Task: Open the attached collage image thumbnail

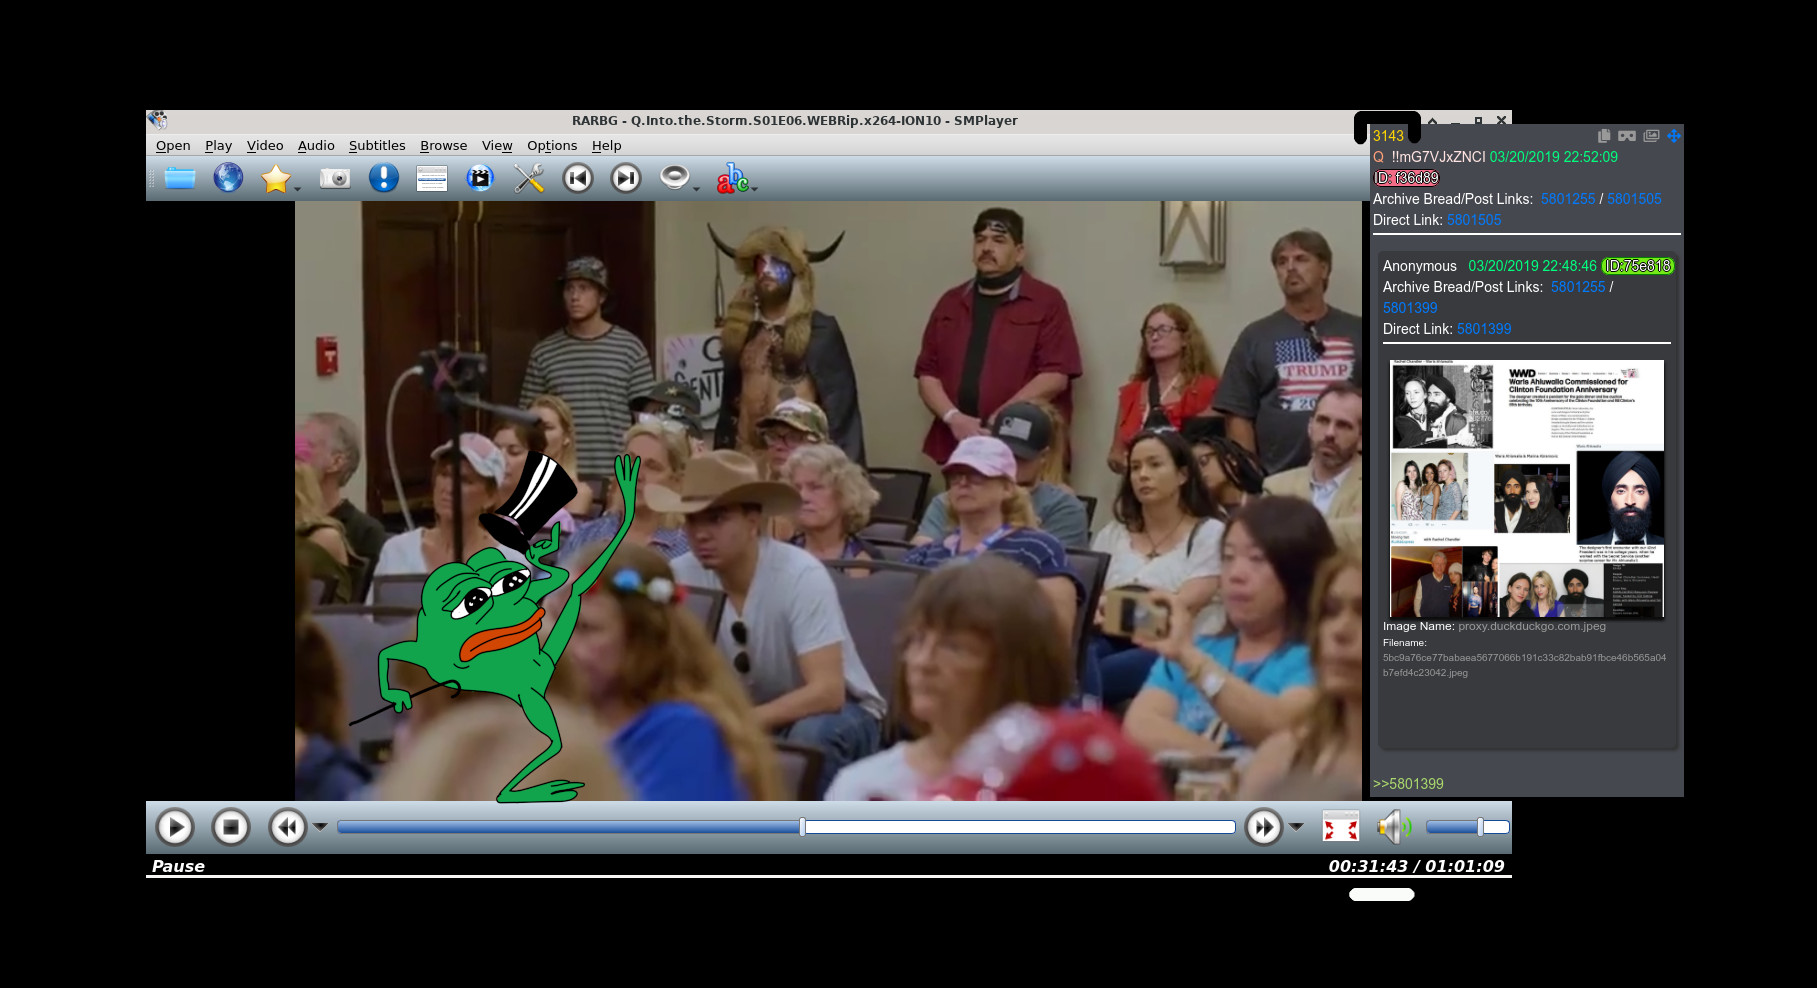Action: click(1527, 489)
